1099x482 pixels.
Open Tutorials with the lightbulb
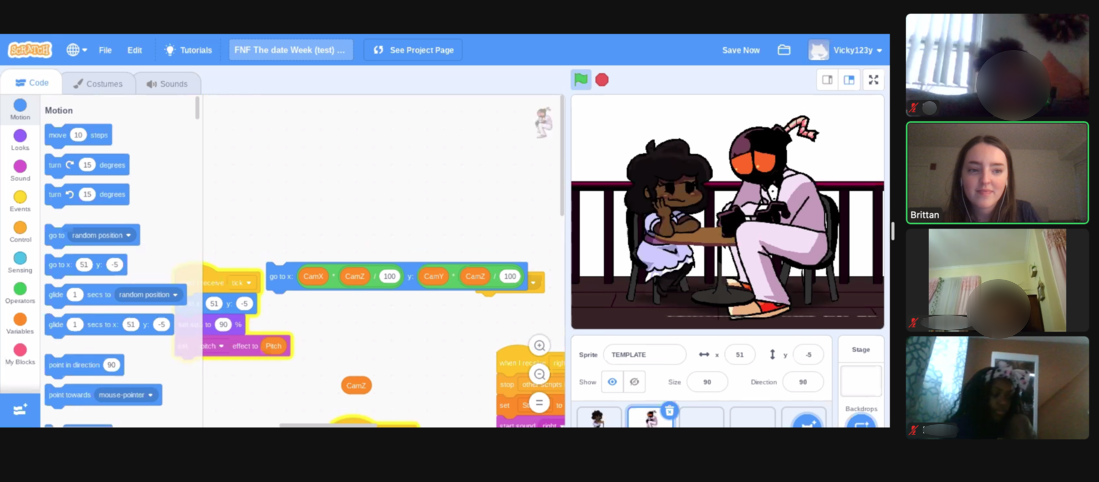coord(188,50)
